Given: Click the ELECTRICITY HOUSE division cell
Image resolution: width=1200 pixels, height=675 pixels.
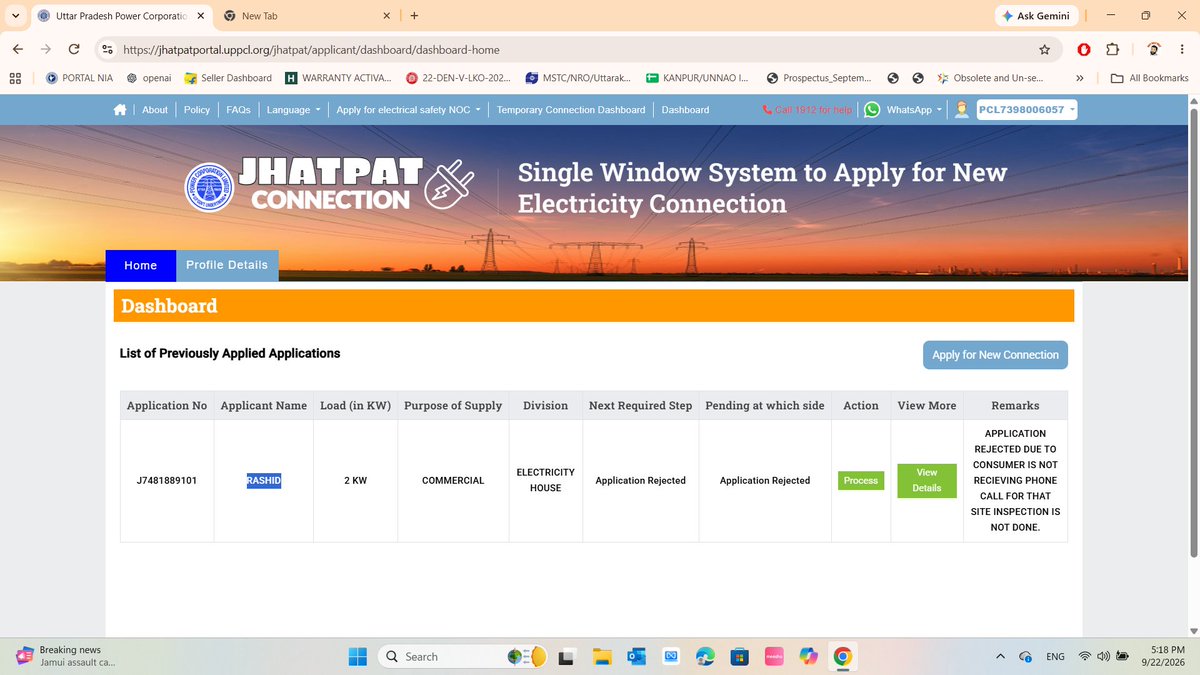Looking at the screenshot, I should coord(545,480).
